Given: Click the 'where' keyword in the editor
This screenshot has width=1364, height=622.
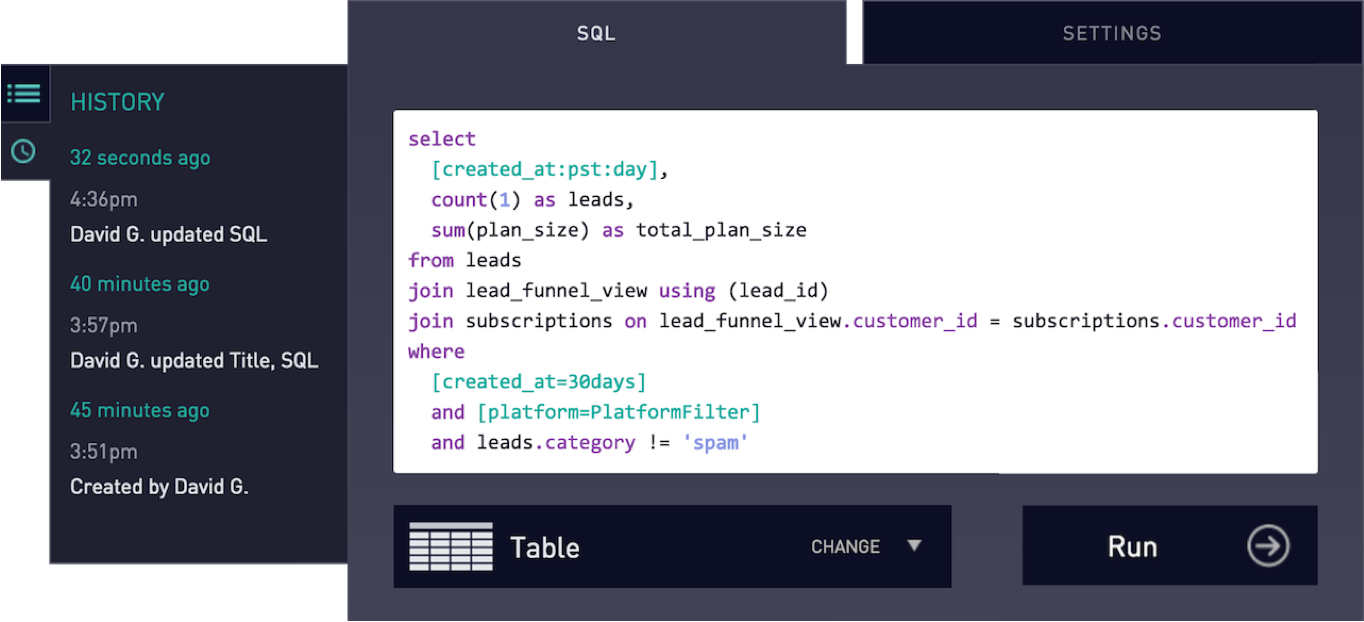Looking at the screenshot, I should (x=436, y=351).
